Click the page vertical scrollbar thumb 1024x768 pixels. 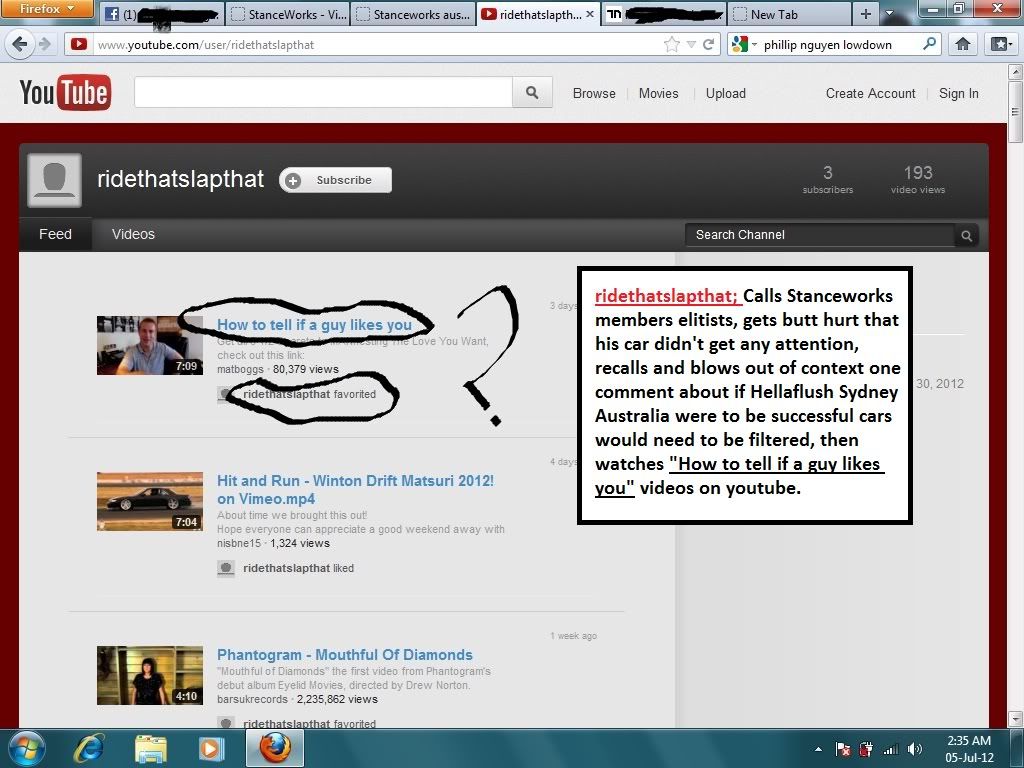click(x=1015, y=111)
